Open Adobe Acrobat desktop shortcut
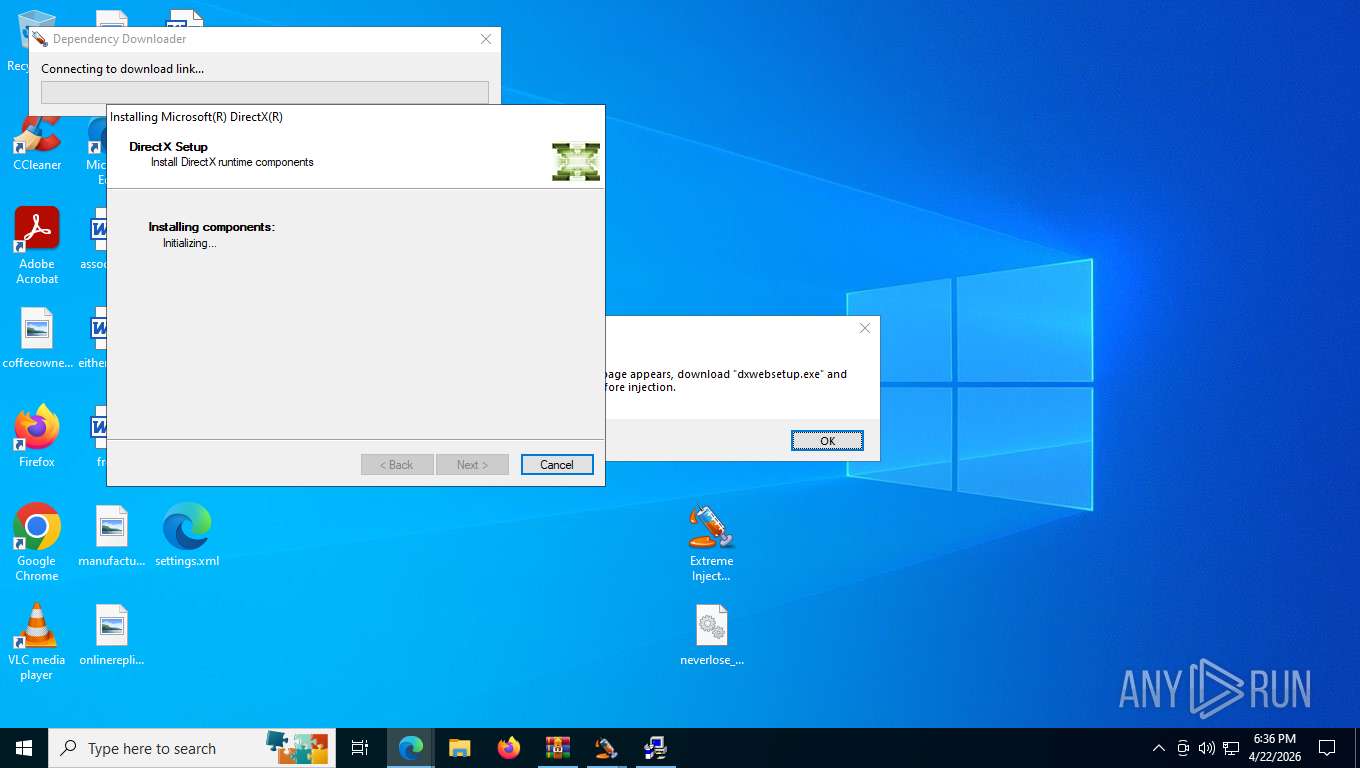Image resolution: width=1360 pixels, height=768 pixels. (37, 246)
